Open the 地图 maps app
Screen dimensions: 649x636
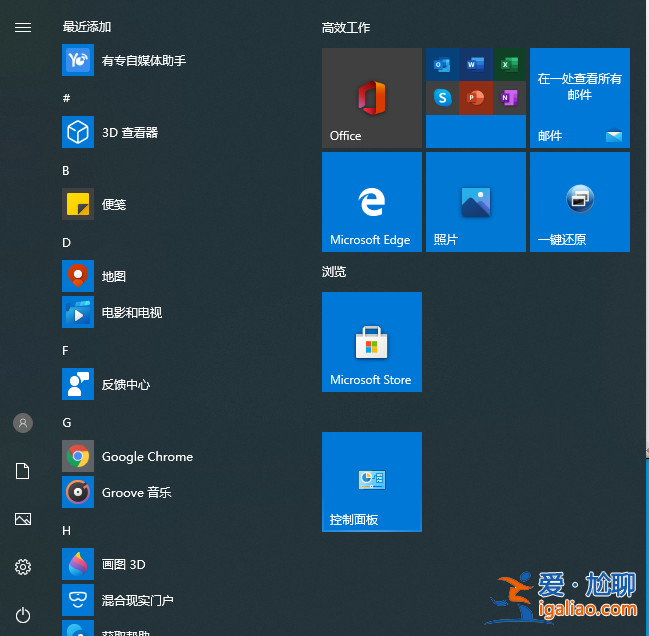point(94,276)
